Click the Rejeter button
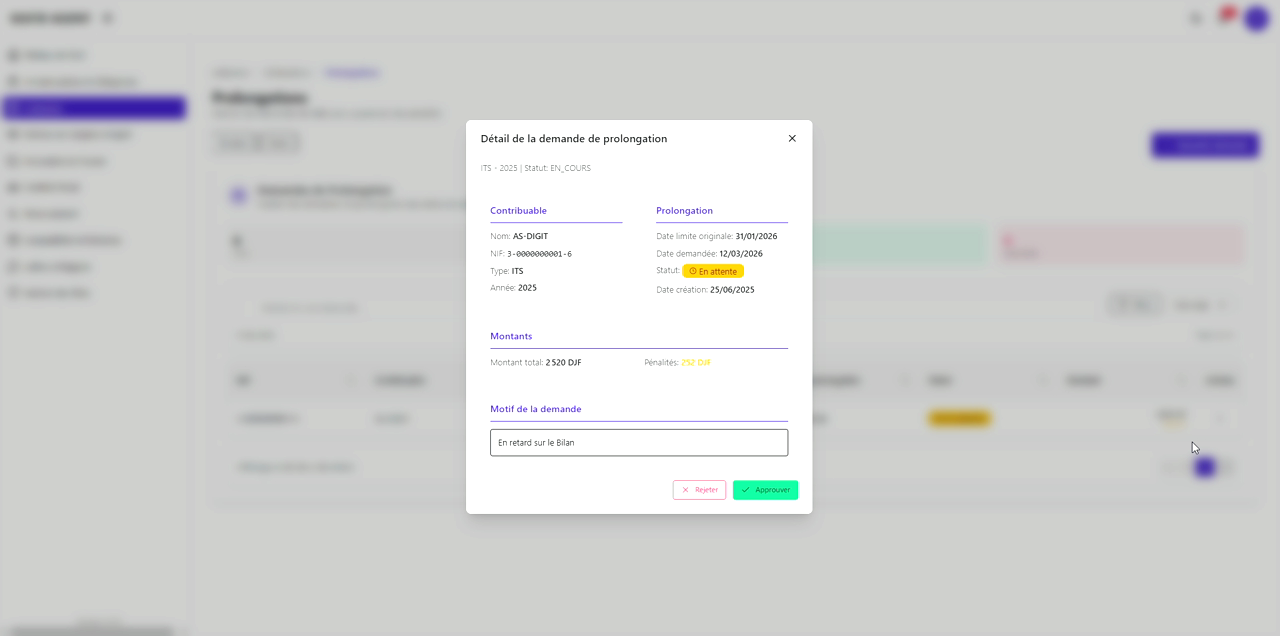 point(699,490)
